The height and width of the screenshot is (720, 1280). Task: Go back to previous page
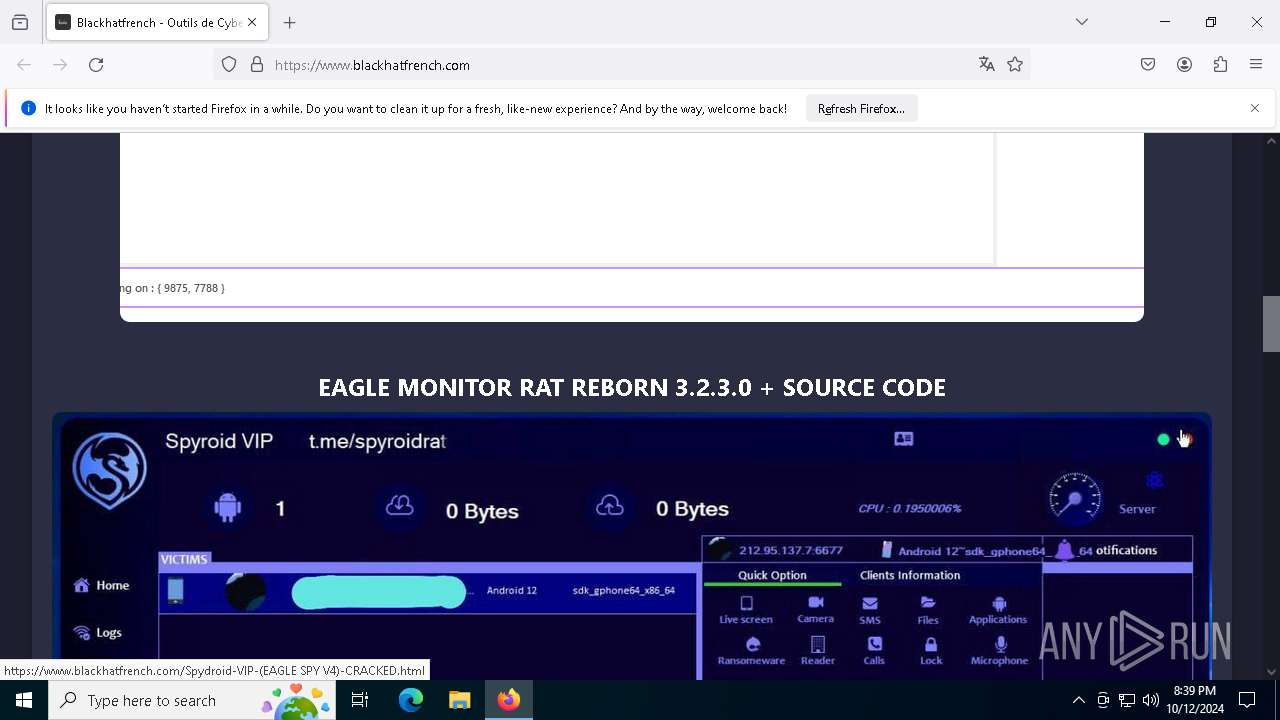coord(24,65)
